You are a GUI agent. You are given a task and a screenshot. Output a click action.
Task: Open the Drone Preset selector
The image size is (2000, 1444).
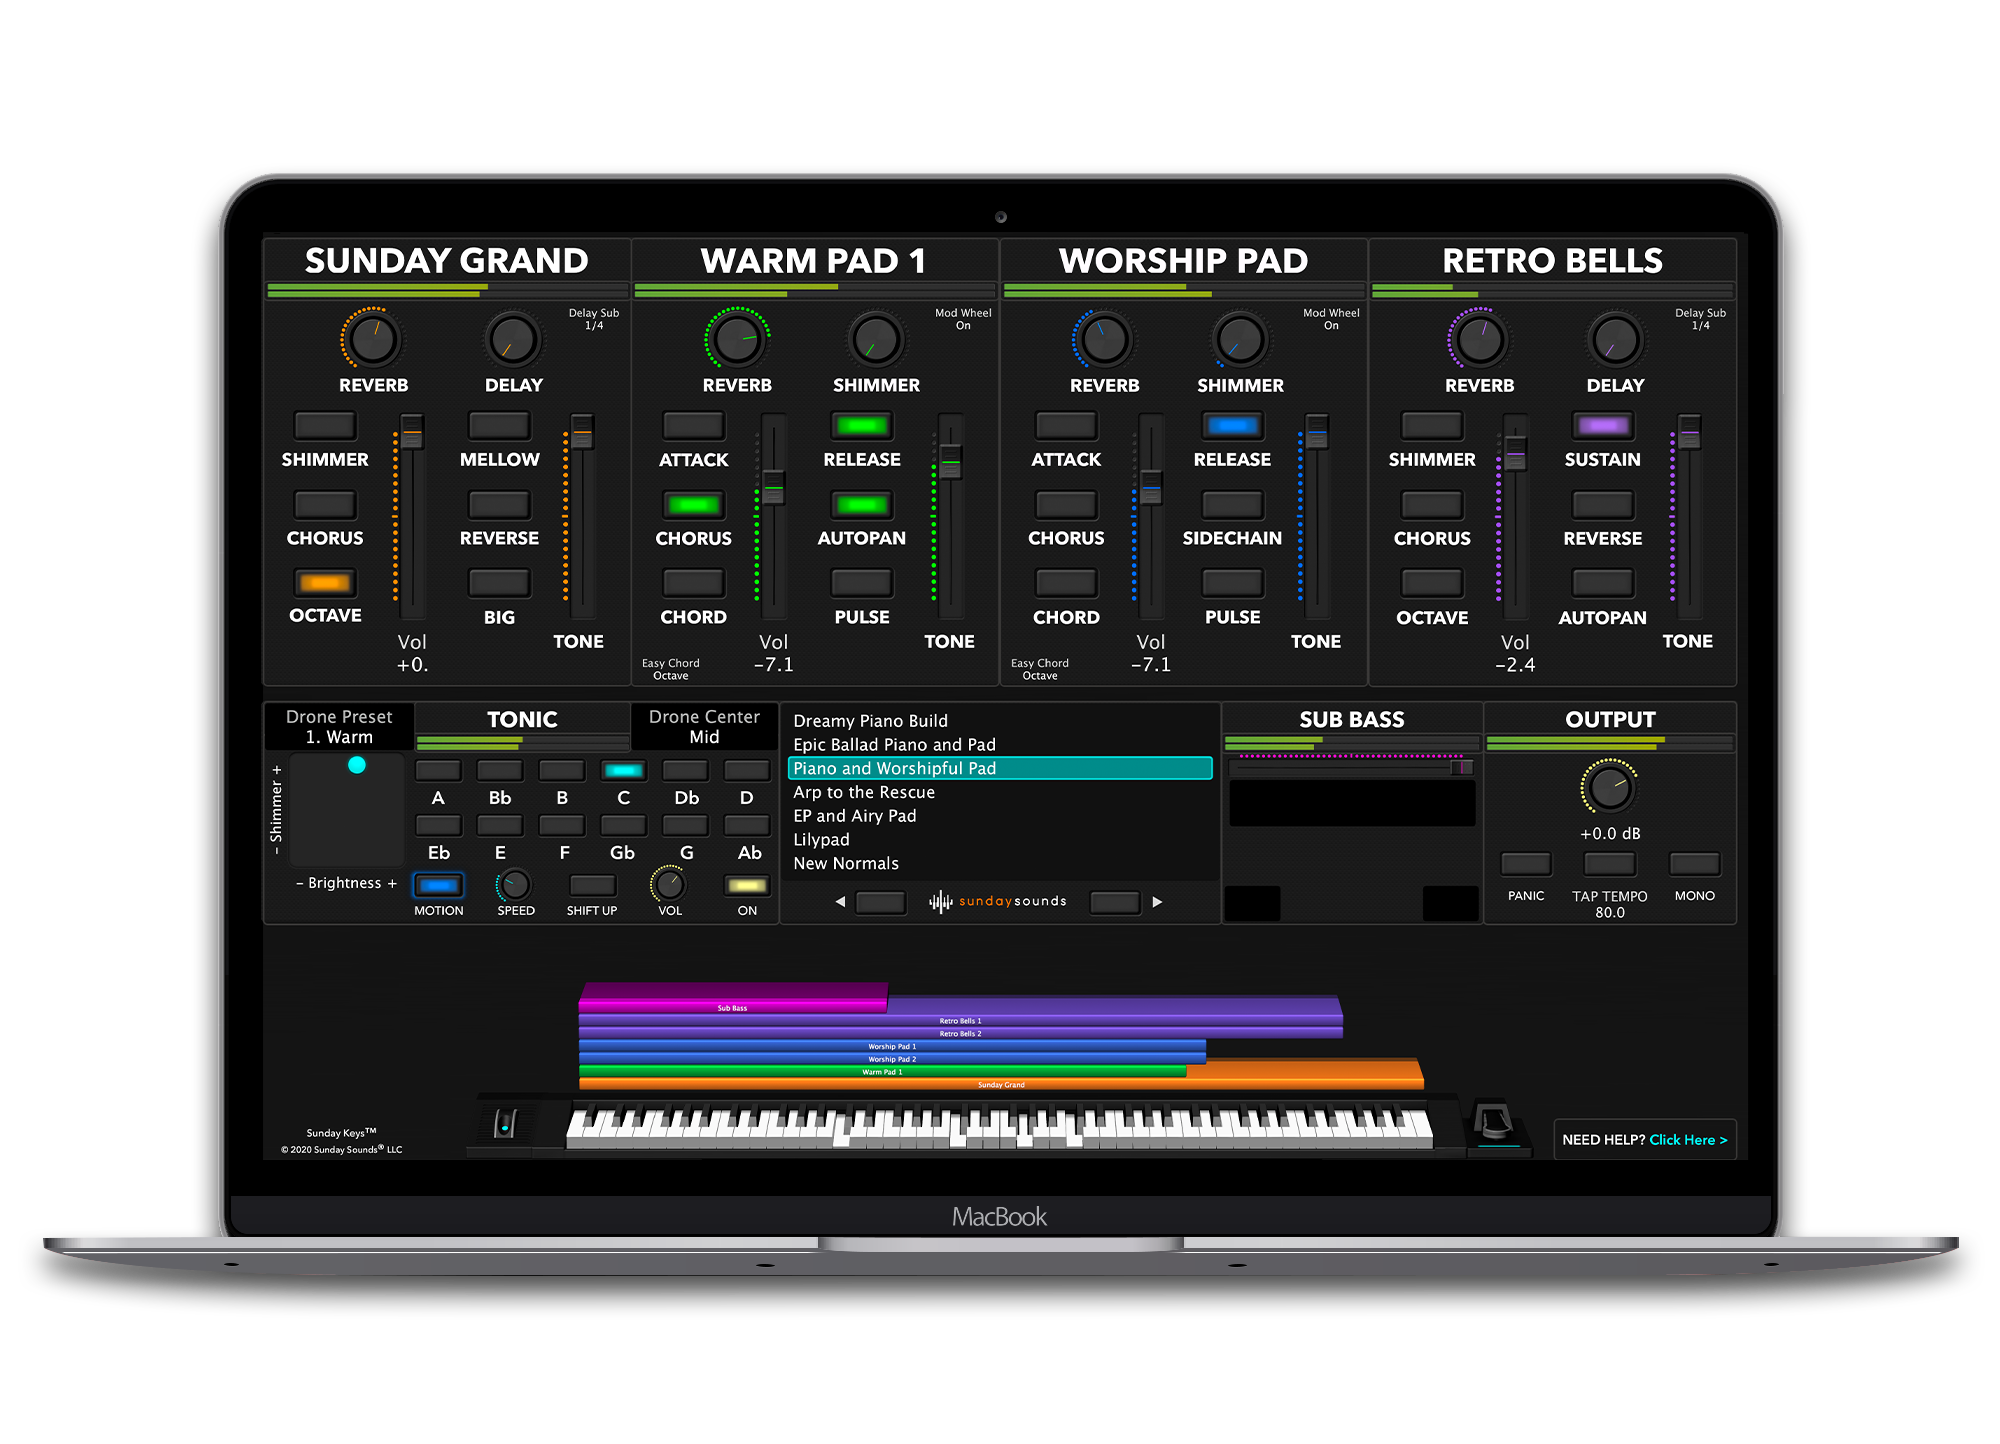pos(339,727)
